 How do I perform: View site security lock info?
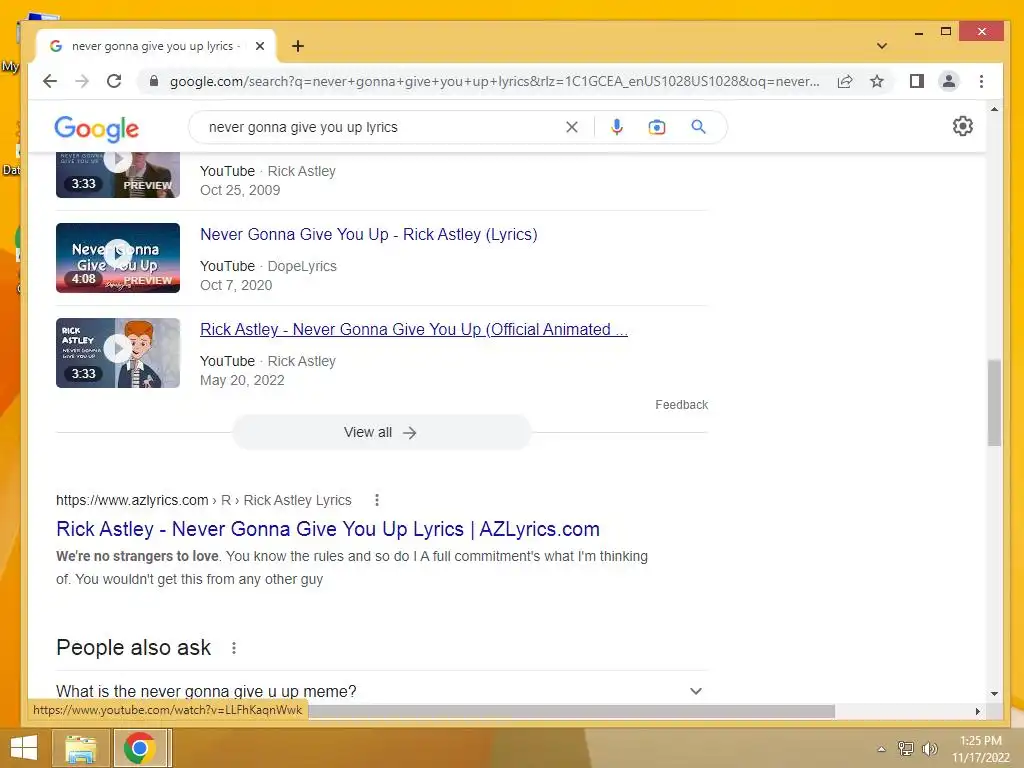pos(154,81)
